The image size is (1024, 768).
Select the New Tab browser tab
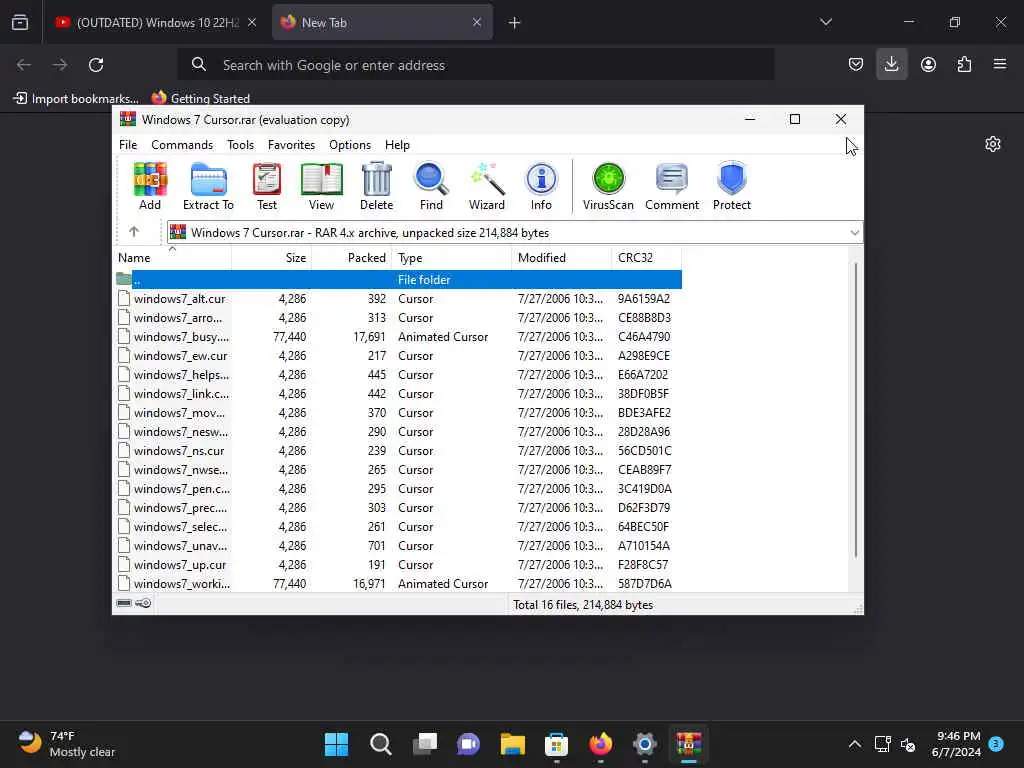tap(372, 23)
